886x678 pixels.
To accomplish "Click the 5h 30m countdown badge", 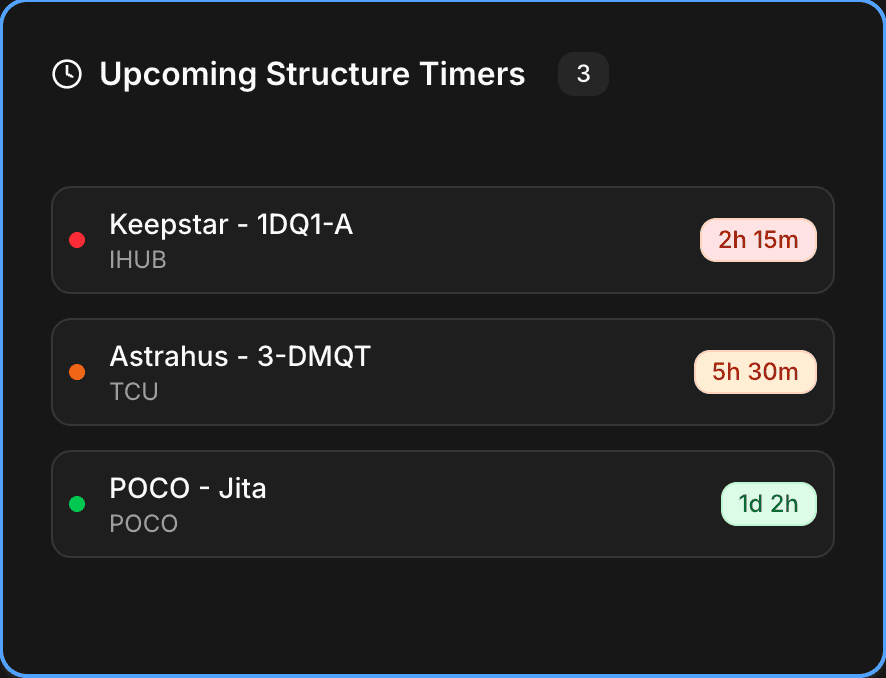I will pos(755,372).
